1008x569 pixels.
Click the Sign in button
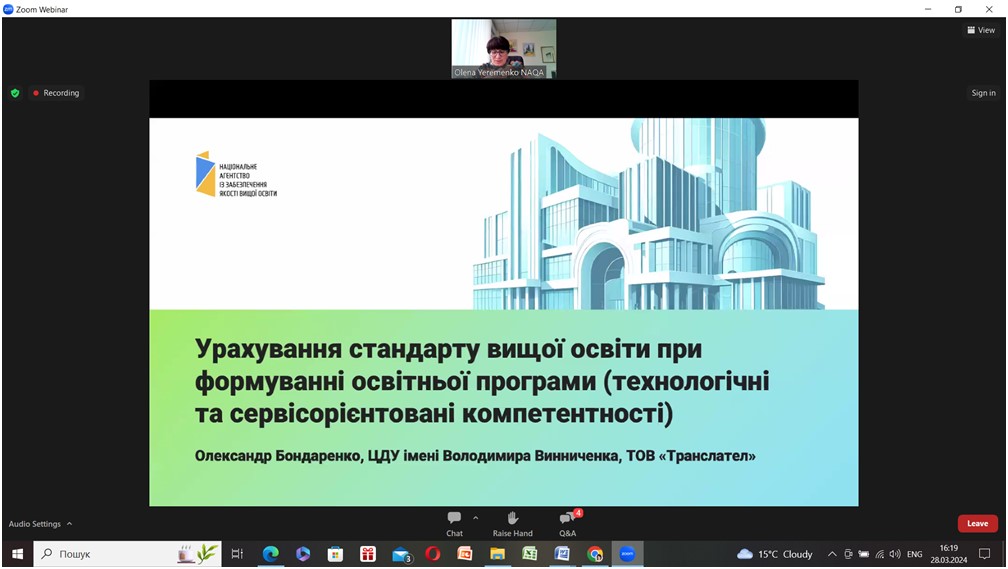click(x=983, y=93)
